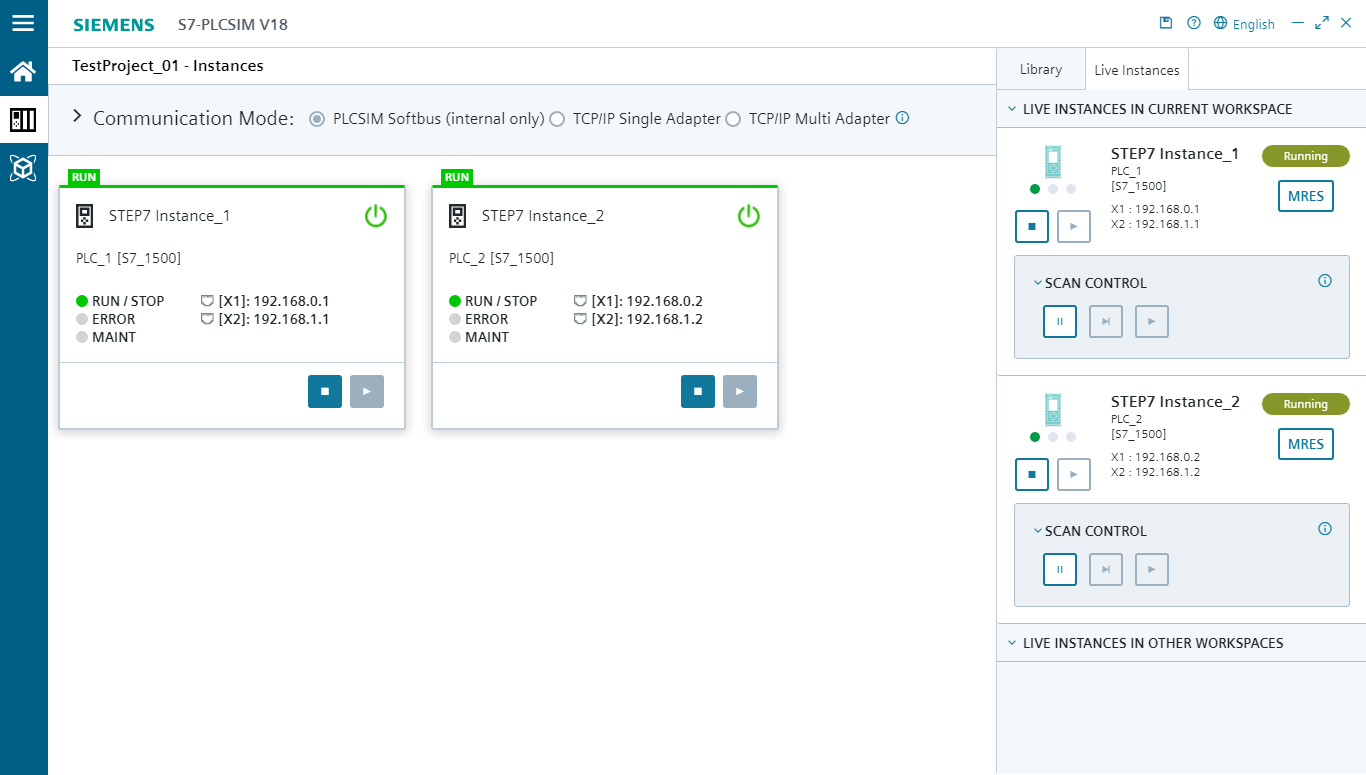Click X1 : 192.168.0.1 in Live Instances

(1155, 209)
